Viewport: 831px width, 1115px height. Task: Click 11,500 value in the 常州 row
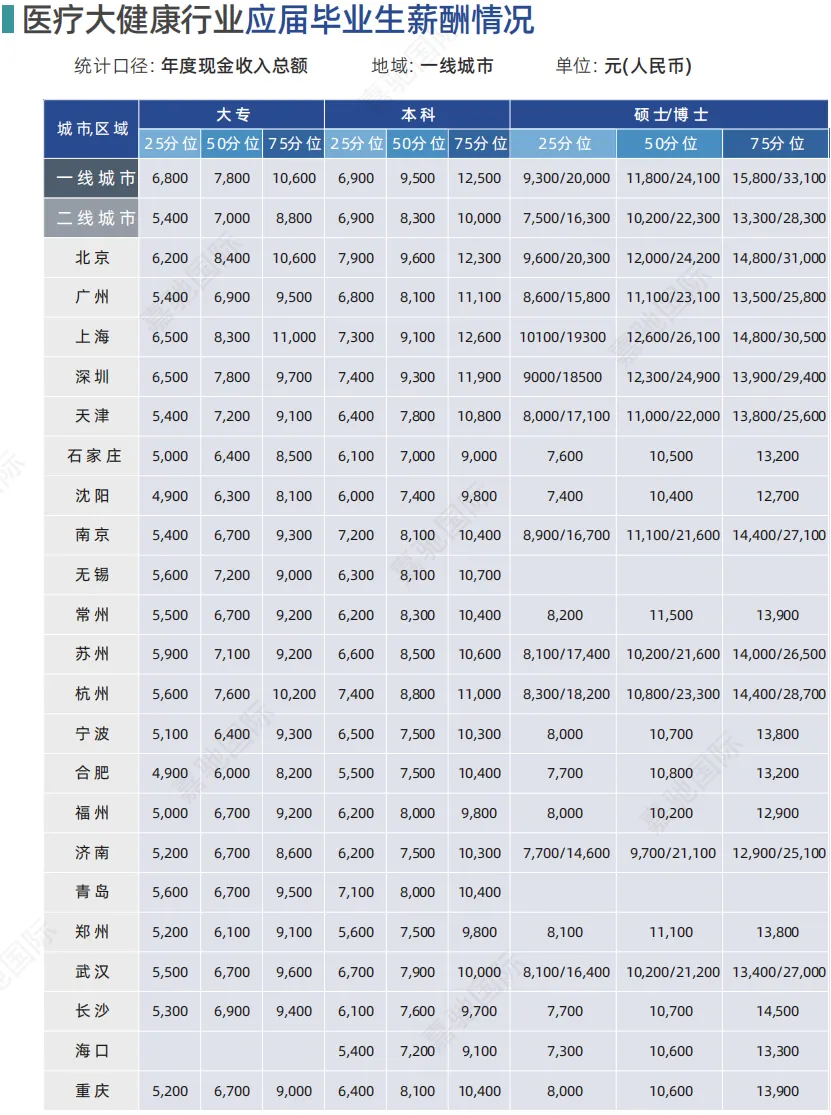(x=670, y=614)
